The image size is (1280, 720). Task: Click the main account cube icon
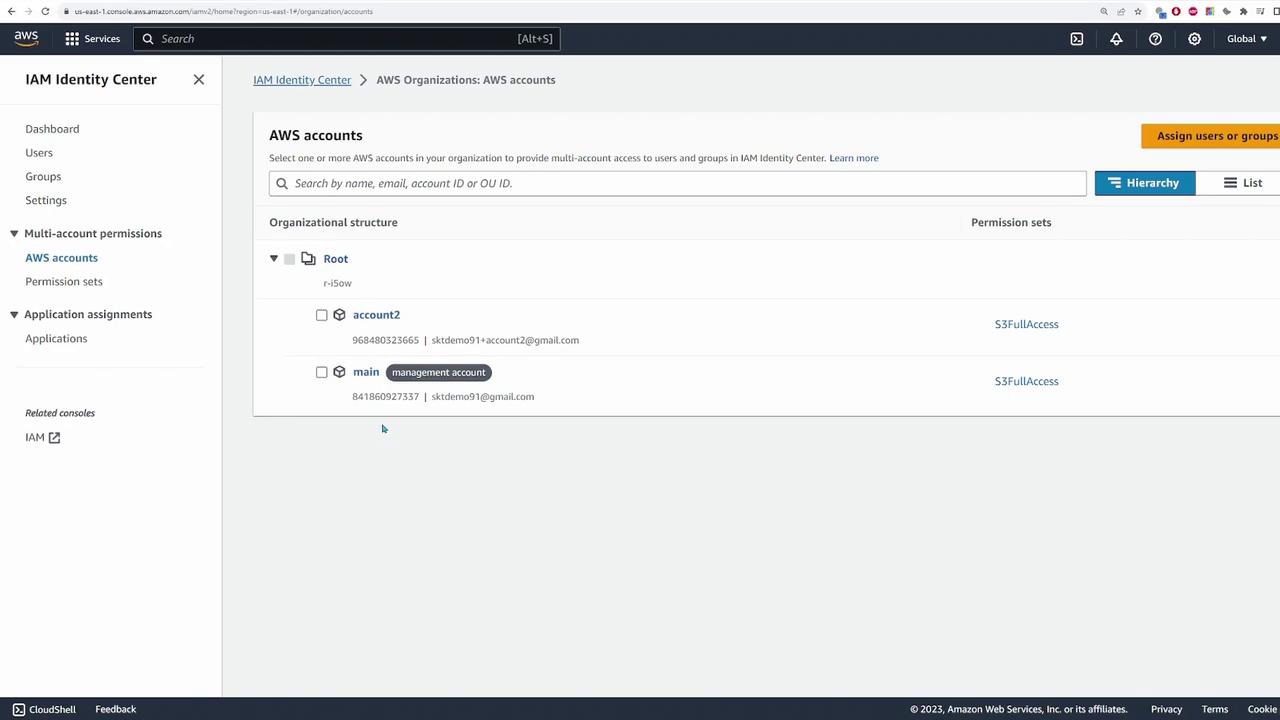(339, 372)
